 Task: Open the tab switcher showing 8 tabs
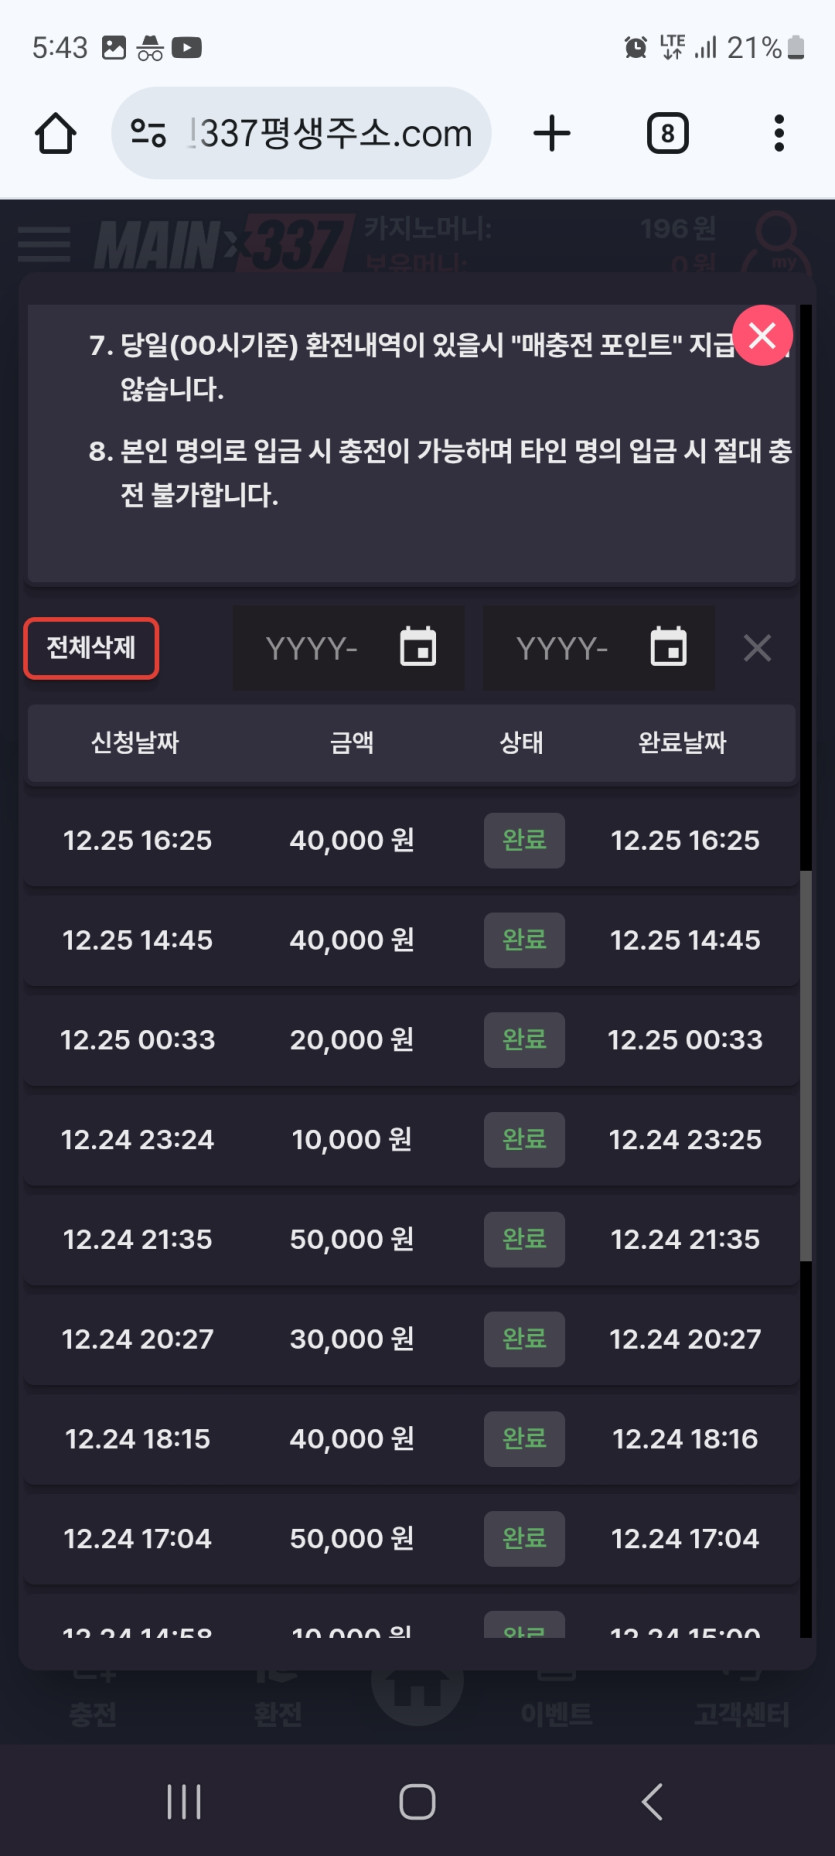tap(667, 133)
